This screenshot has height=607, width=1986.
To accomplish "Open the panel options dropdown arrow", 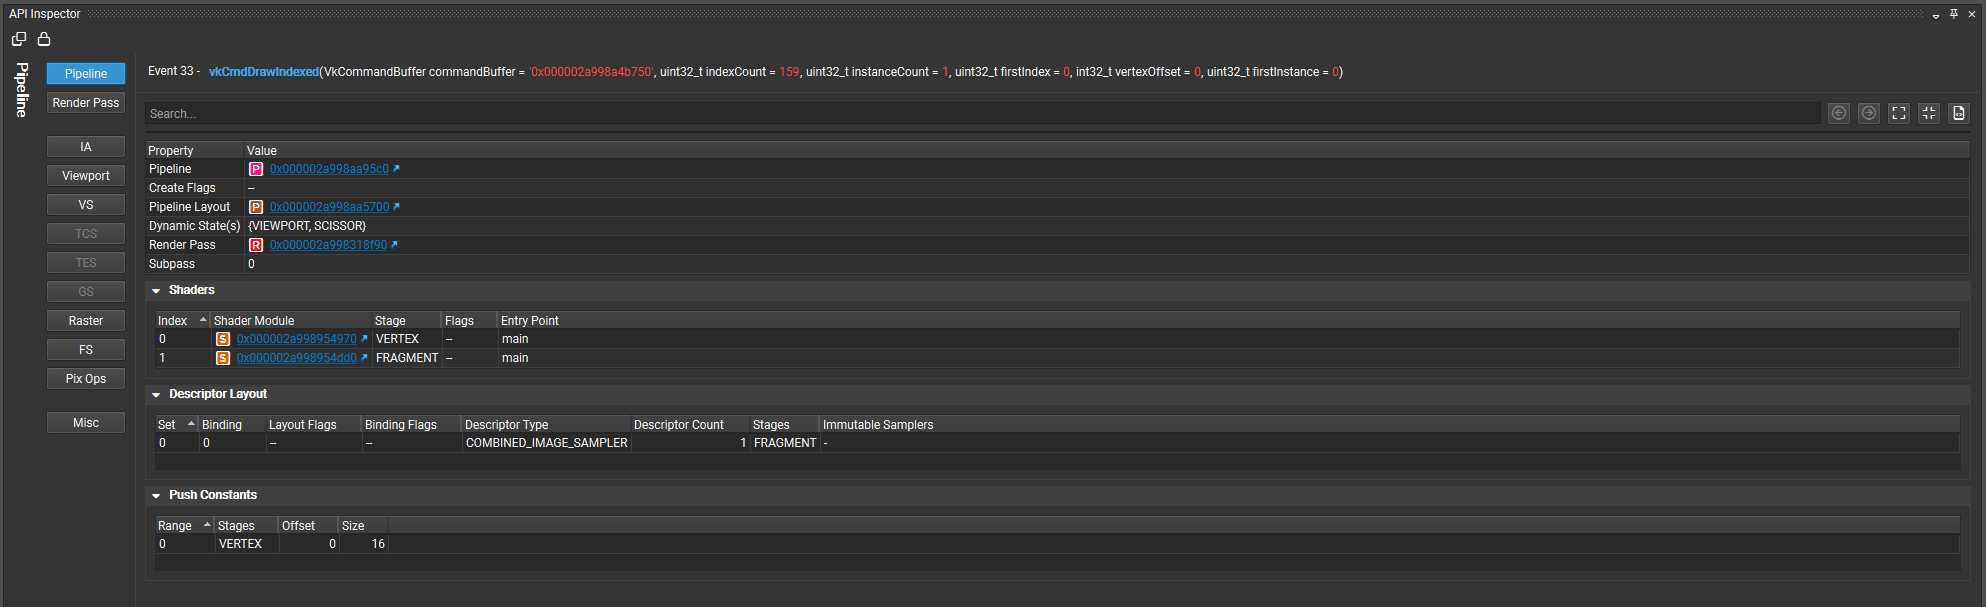I will pos(1936,15).
